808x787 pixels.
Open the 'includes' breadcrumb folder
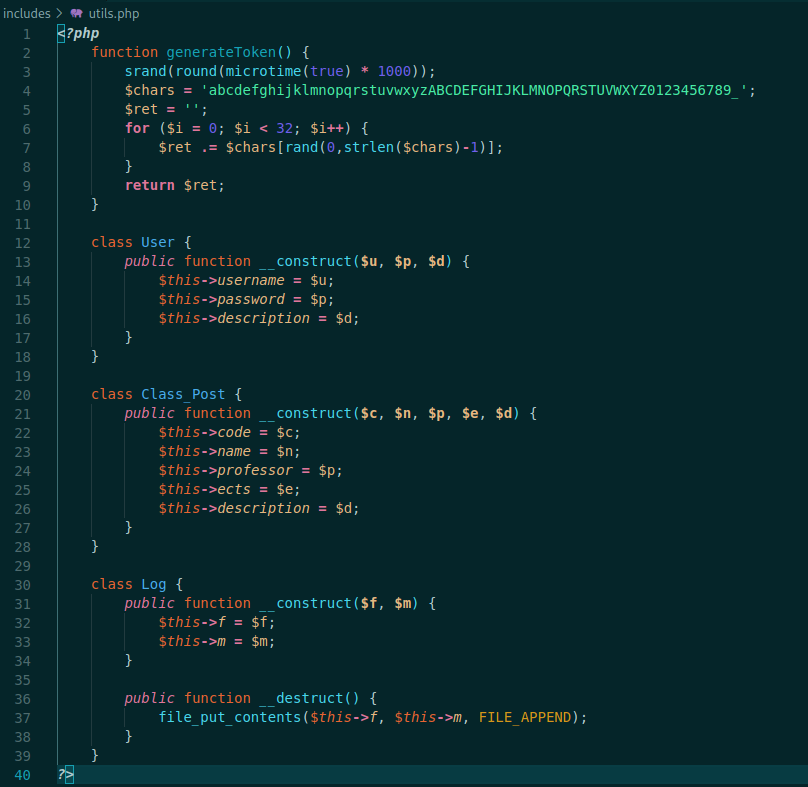[27, 13]
